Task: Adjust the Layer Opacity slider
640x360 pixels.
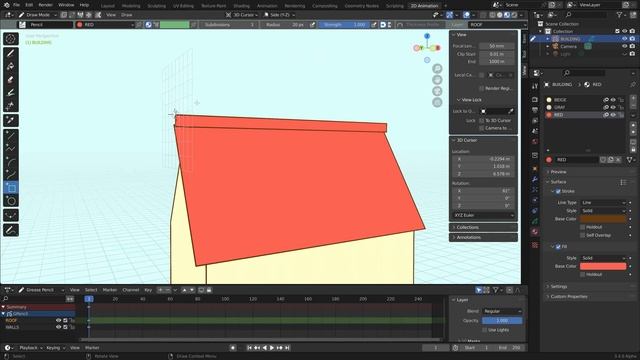Action: click(x=502, y=320)
